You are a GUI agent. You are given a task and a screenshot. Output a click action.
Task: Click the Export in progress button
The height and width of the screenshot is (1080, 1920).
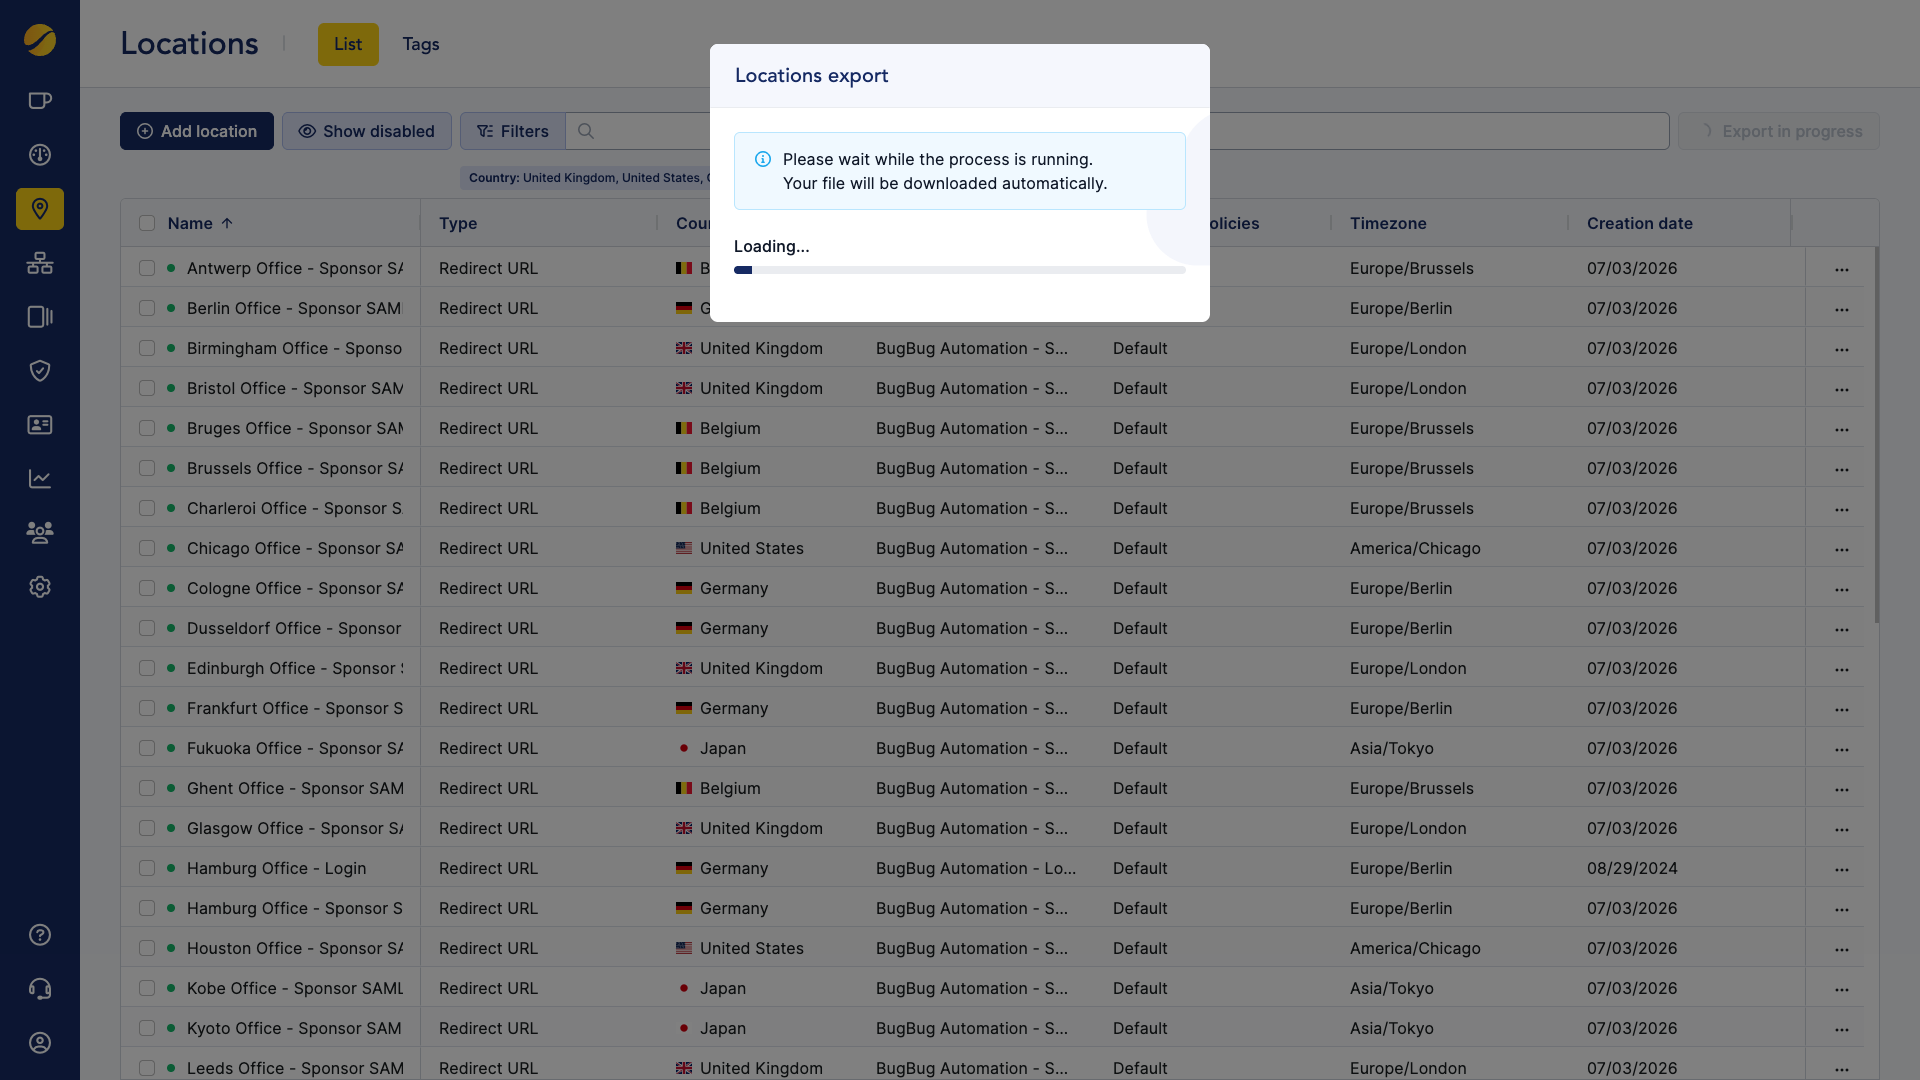[x=1779, y=131]
